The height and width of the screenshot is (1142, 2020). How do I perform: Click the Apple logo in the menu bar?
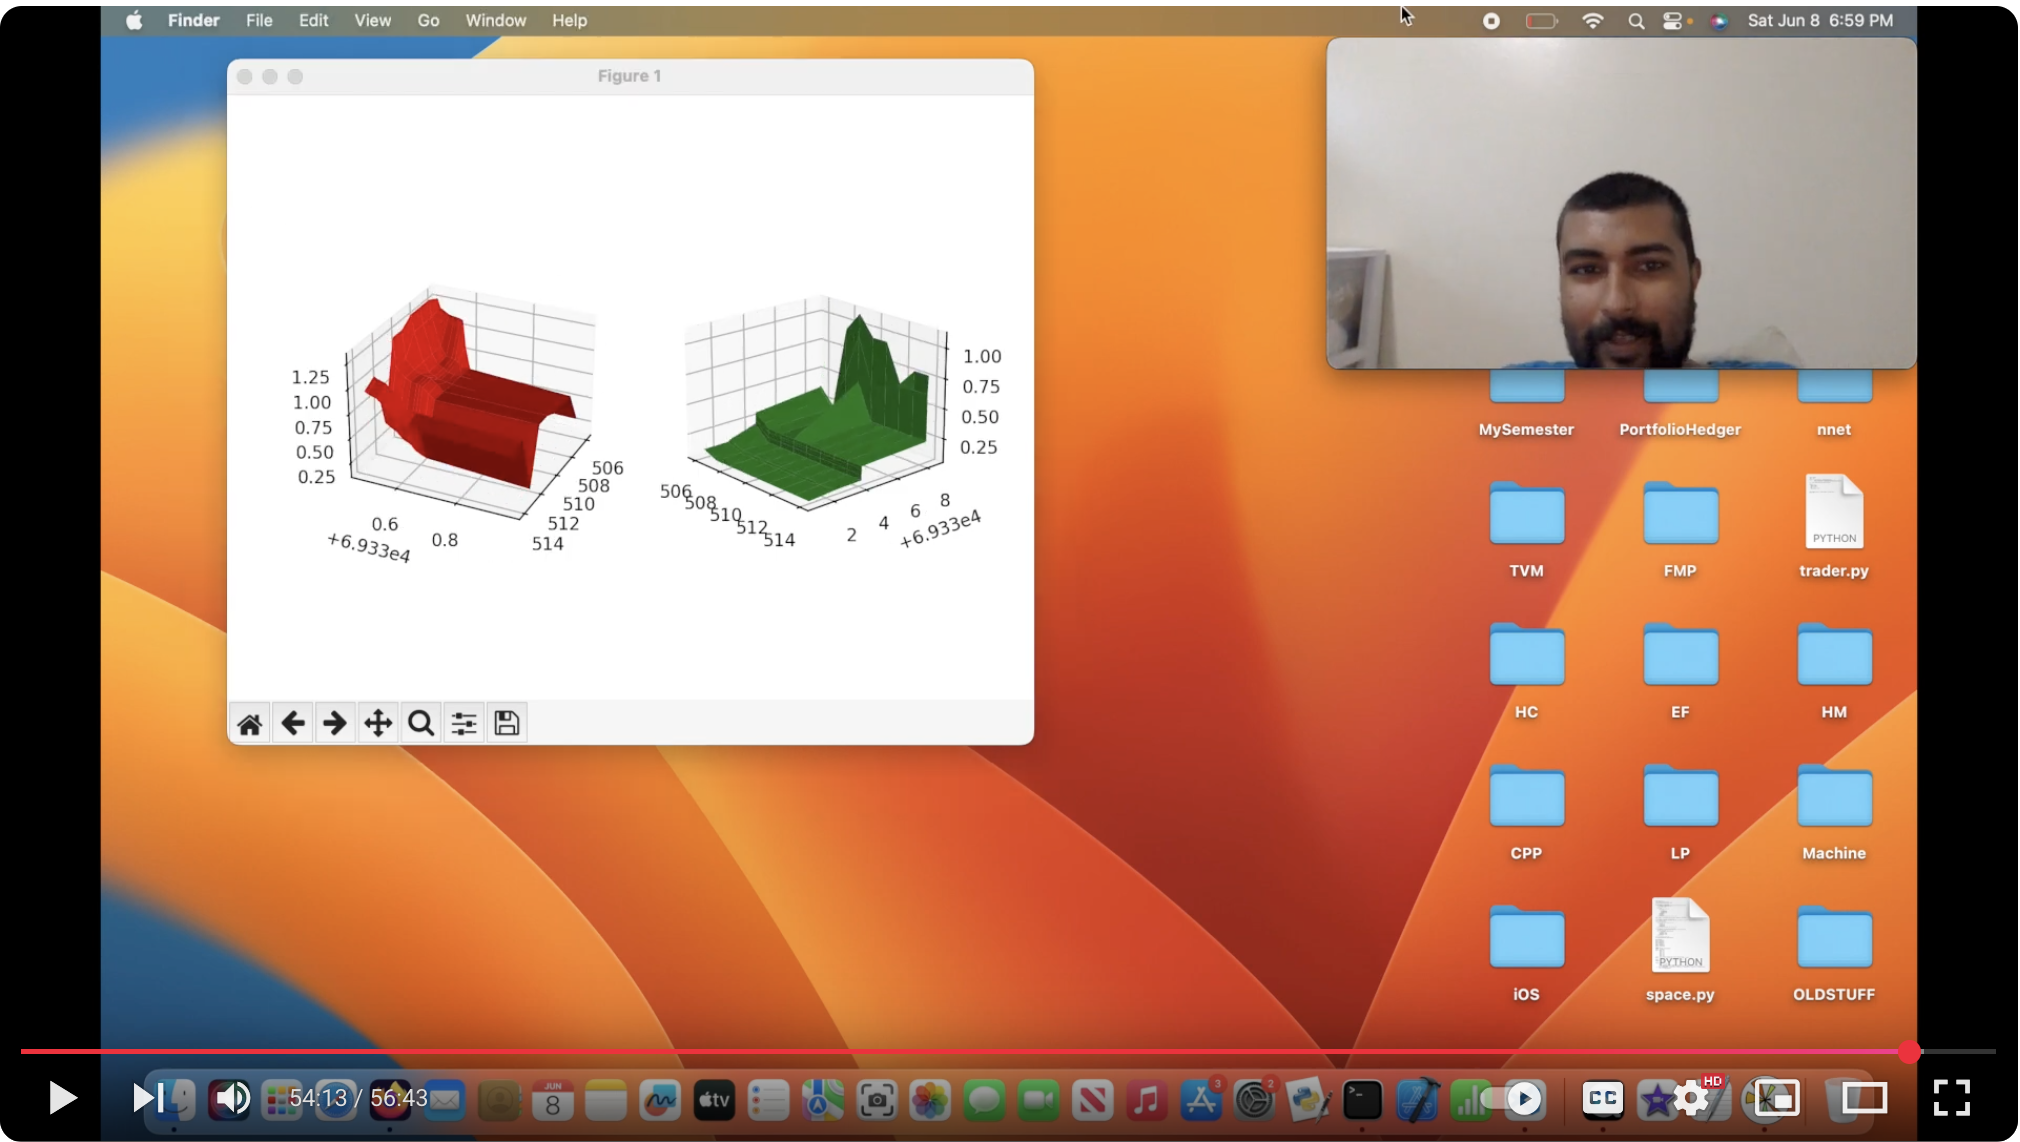click(134, 20)
